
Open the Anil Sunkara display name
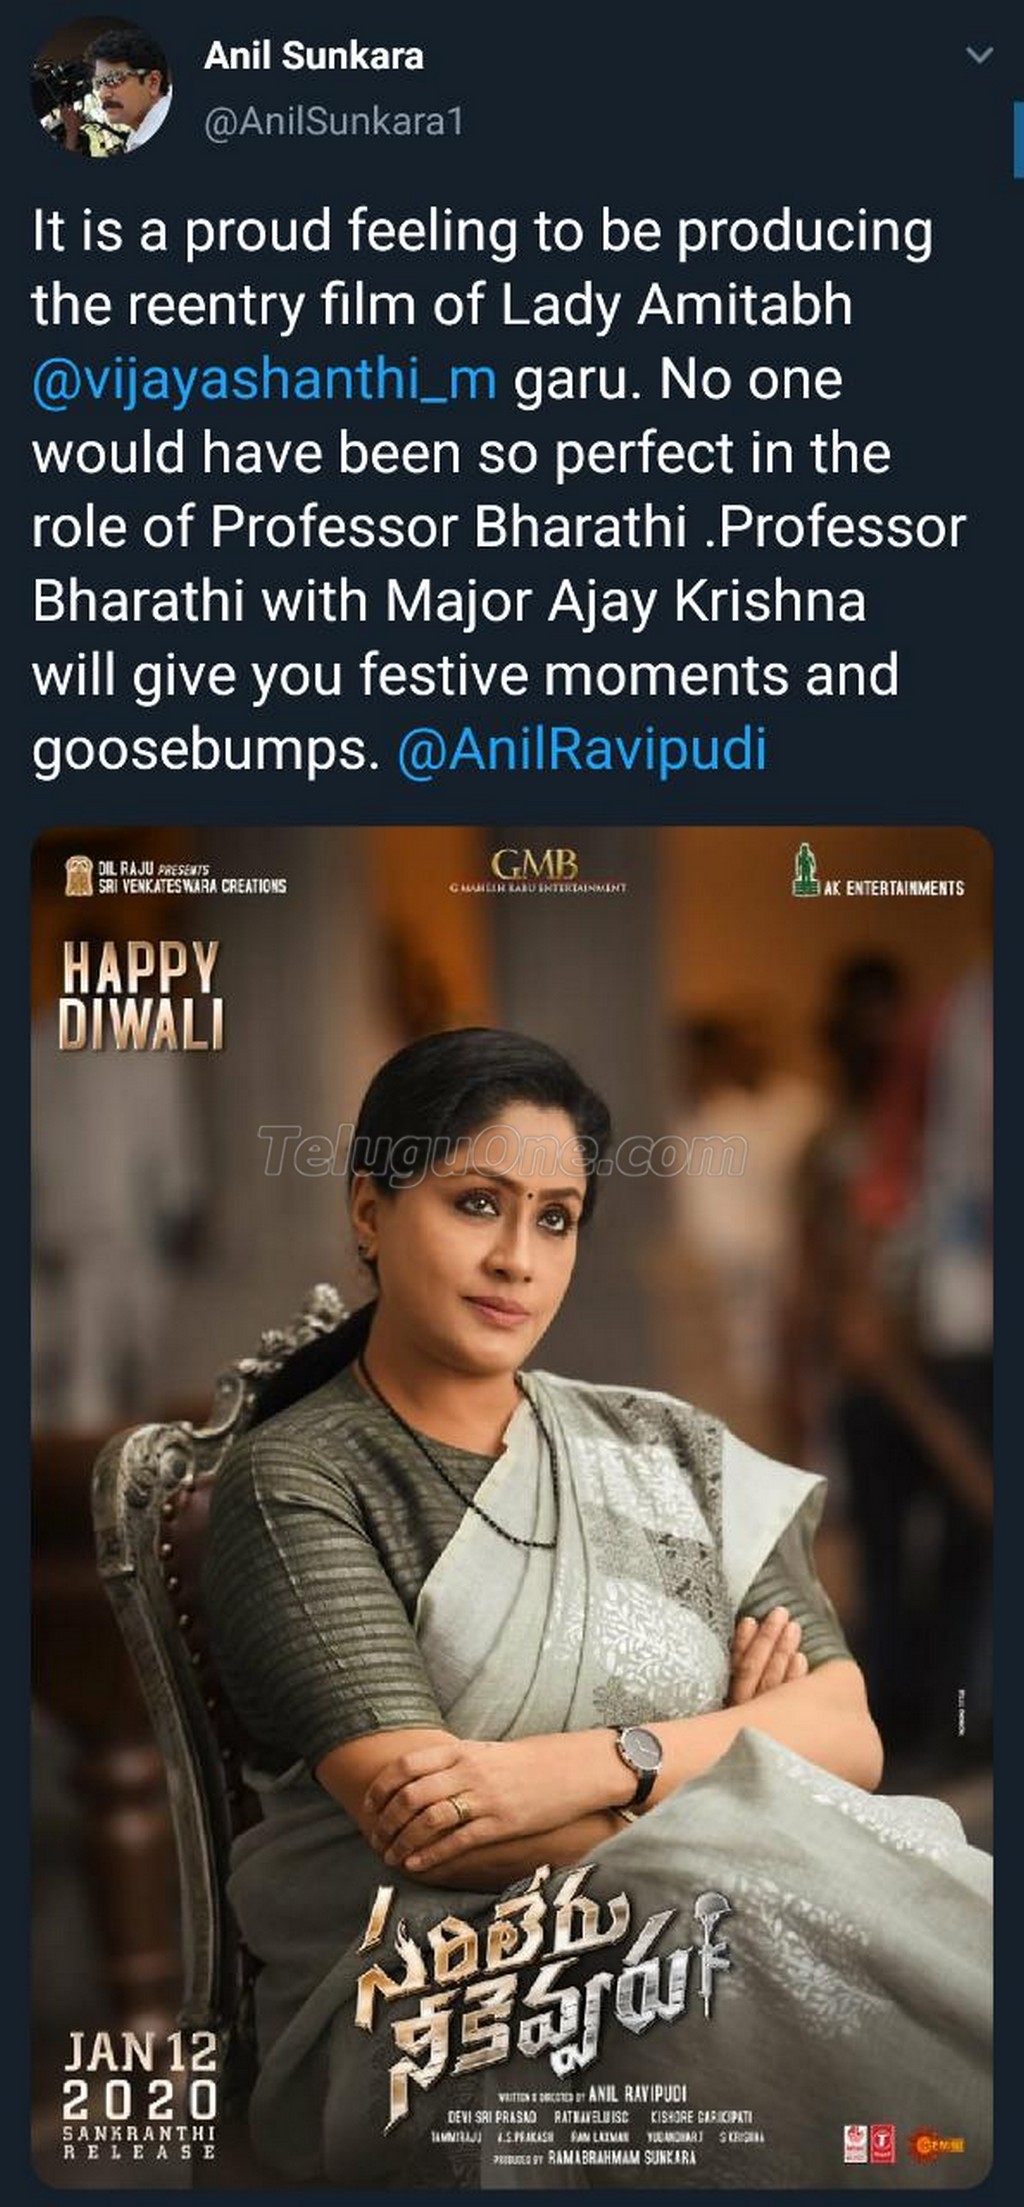pyautogui.click(x=314, y=56)
